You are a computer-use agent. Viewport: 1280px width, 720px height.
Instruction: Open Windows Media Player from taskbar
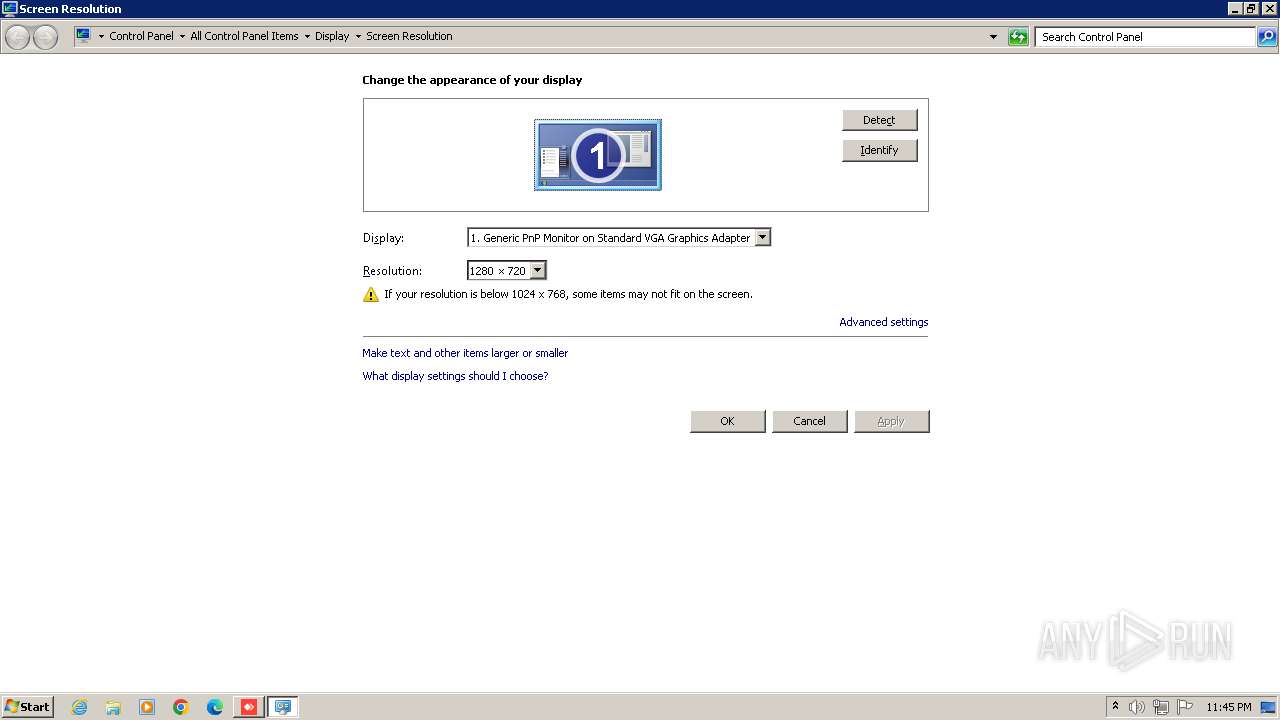click(147, 707)
